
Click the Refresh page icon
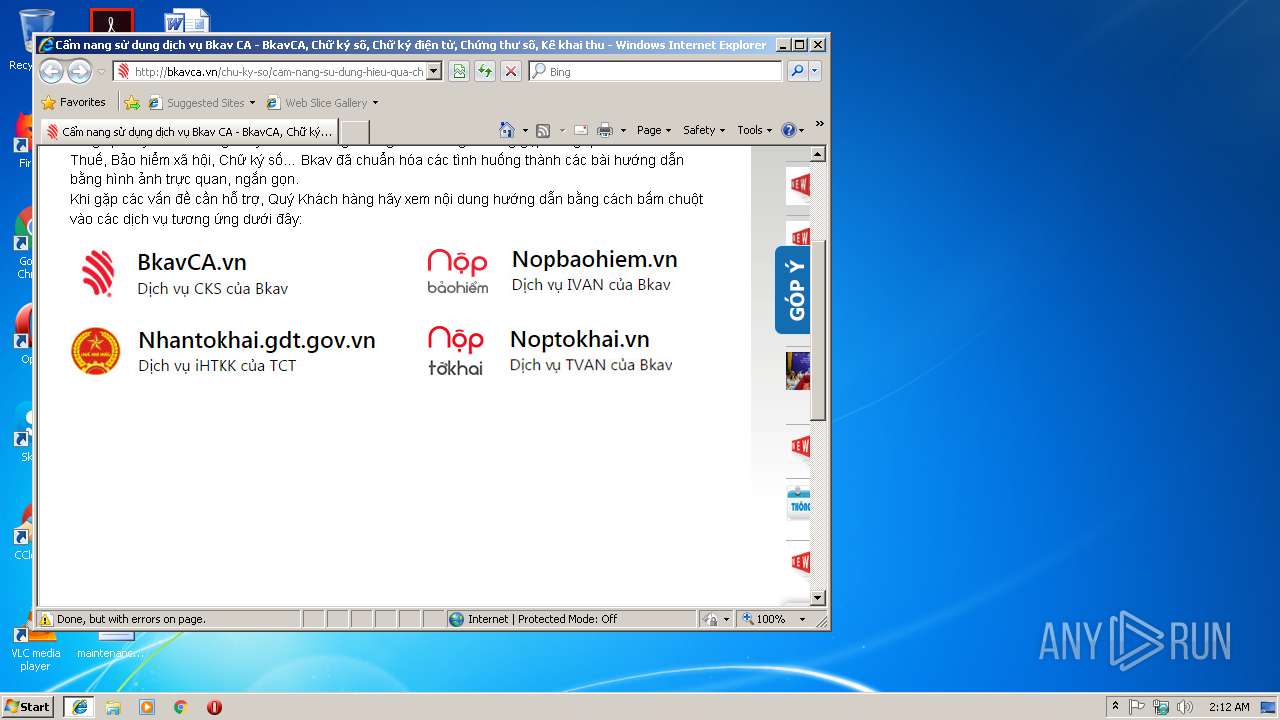[x=485, y=71]
